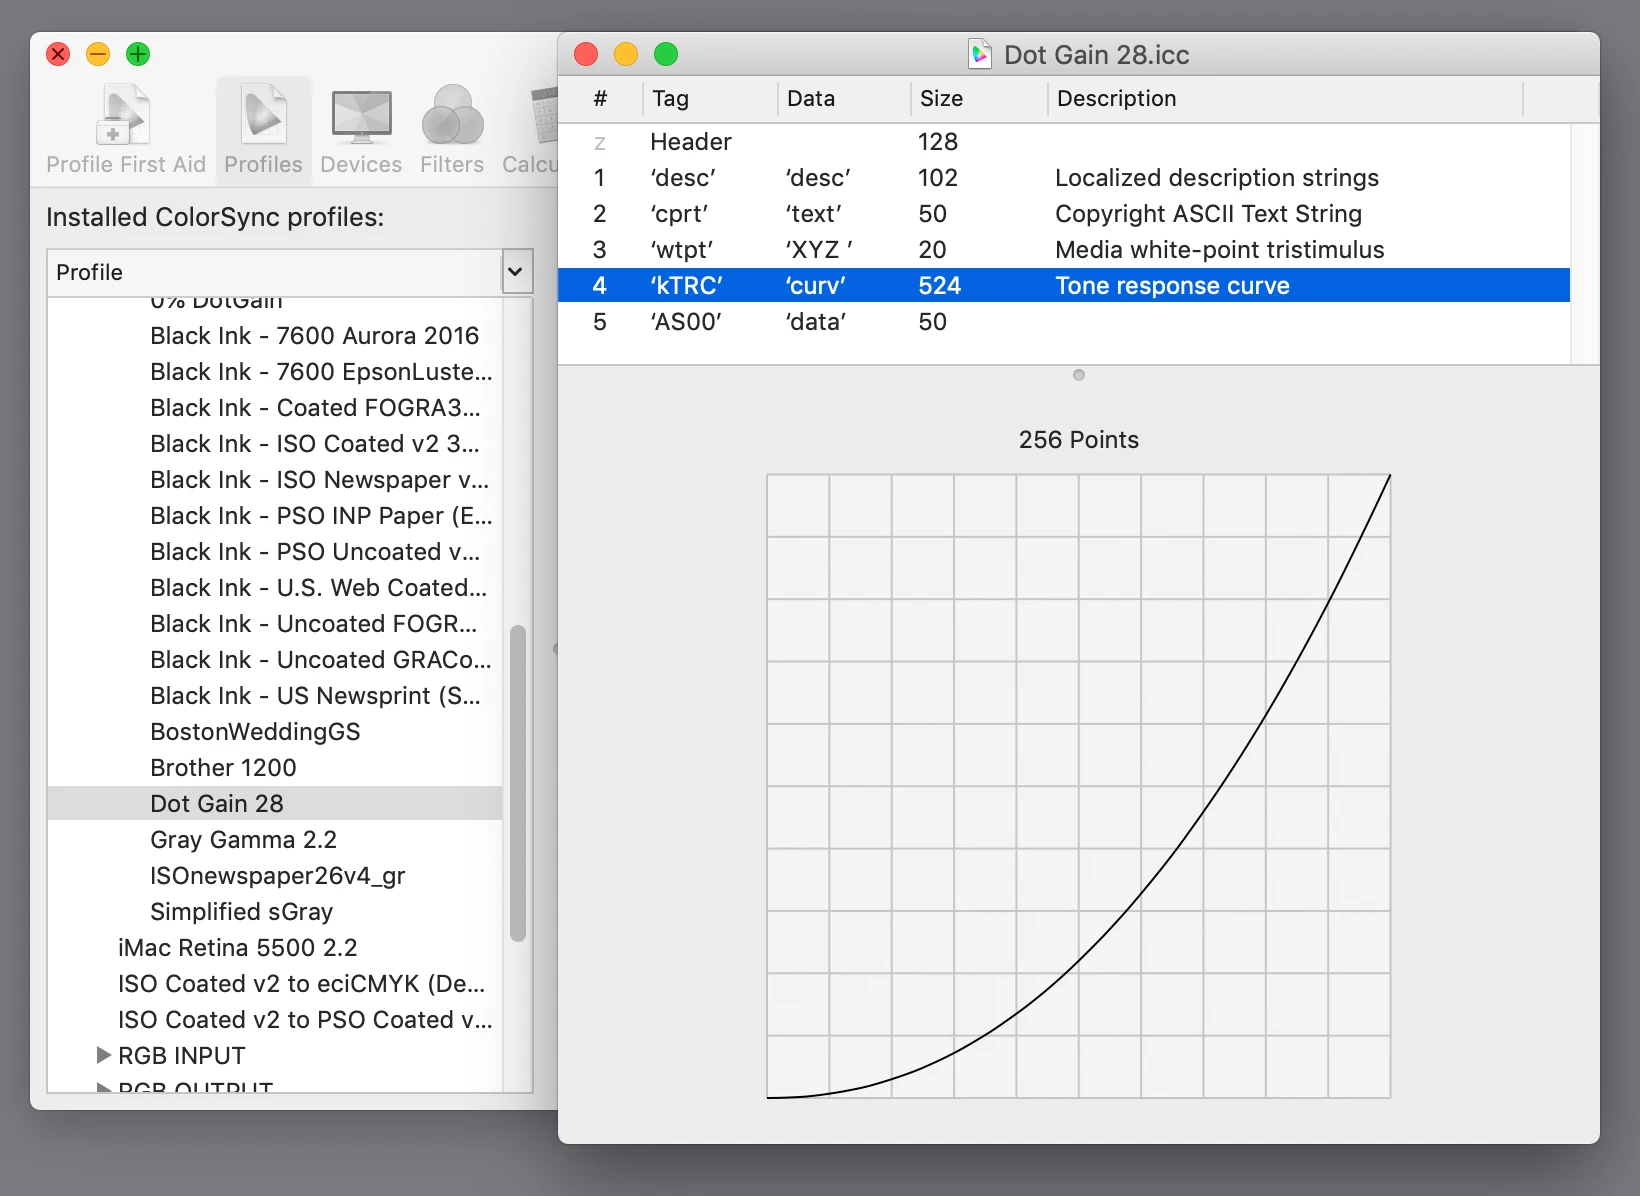Select the Gray Gamma 2.2 profile
This screenshot has height=1196, width=1640.
click(275, 840)
